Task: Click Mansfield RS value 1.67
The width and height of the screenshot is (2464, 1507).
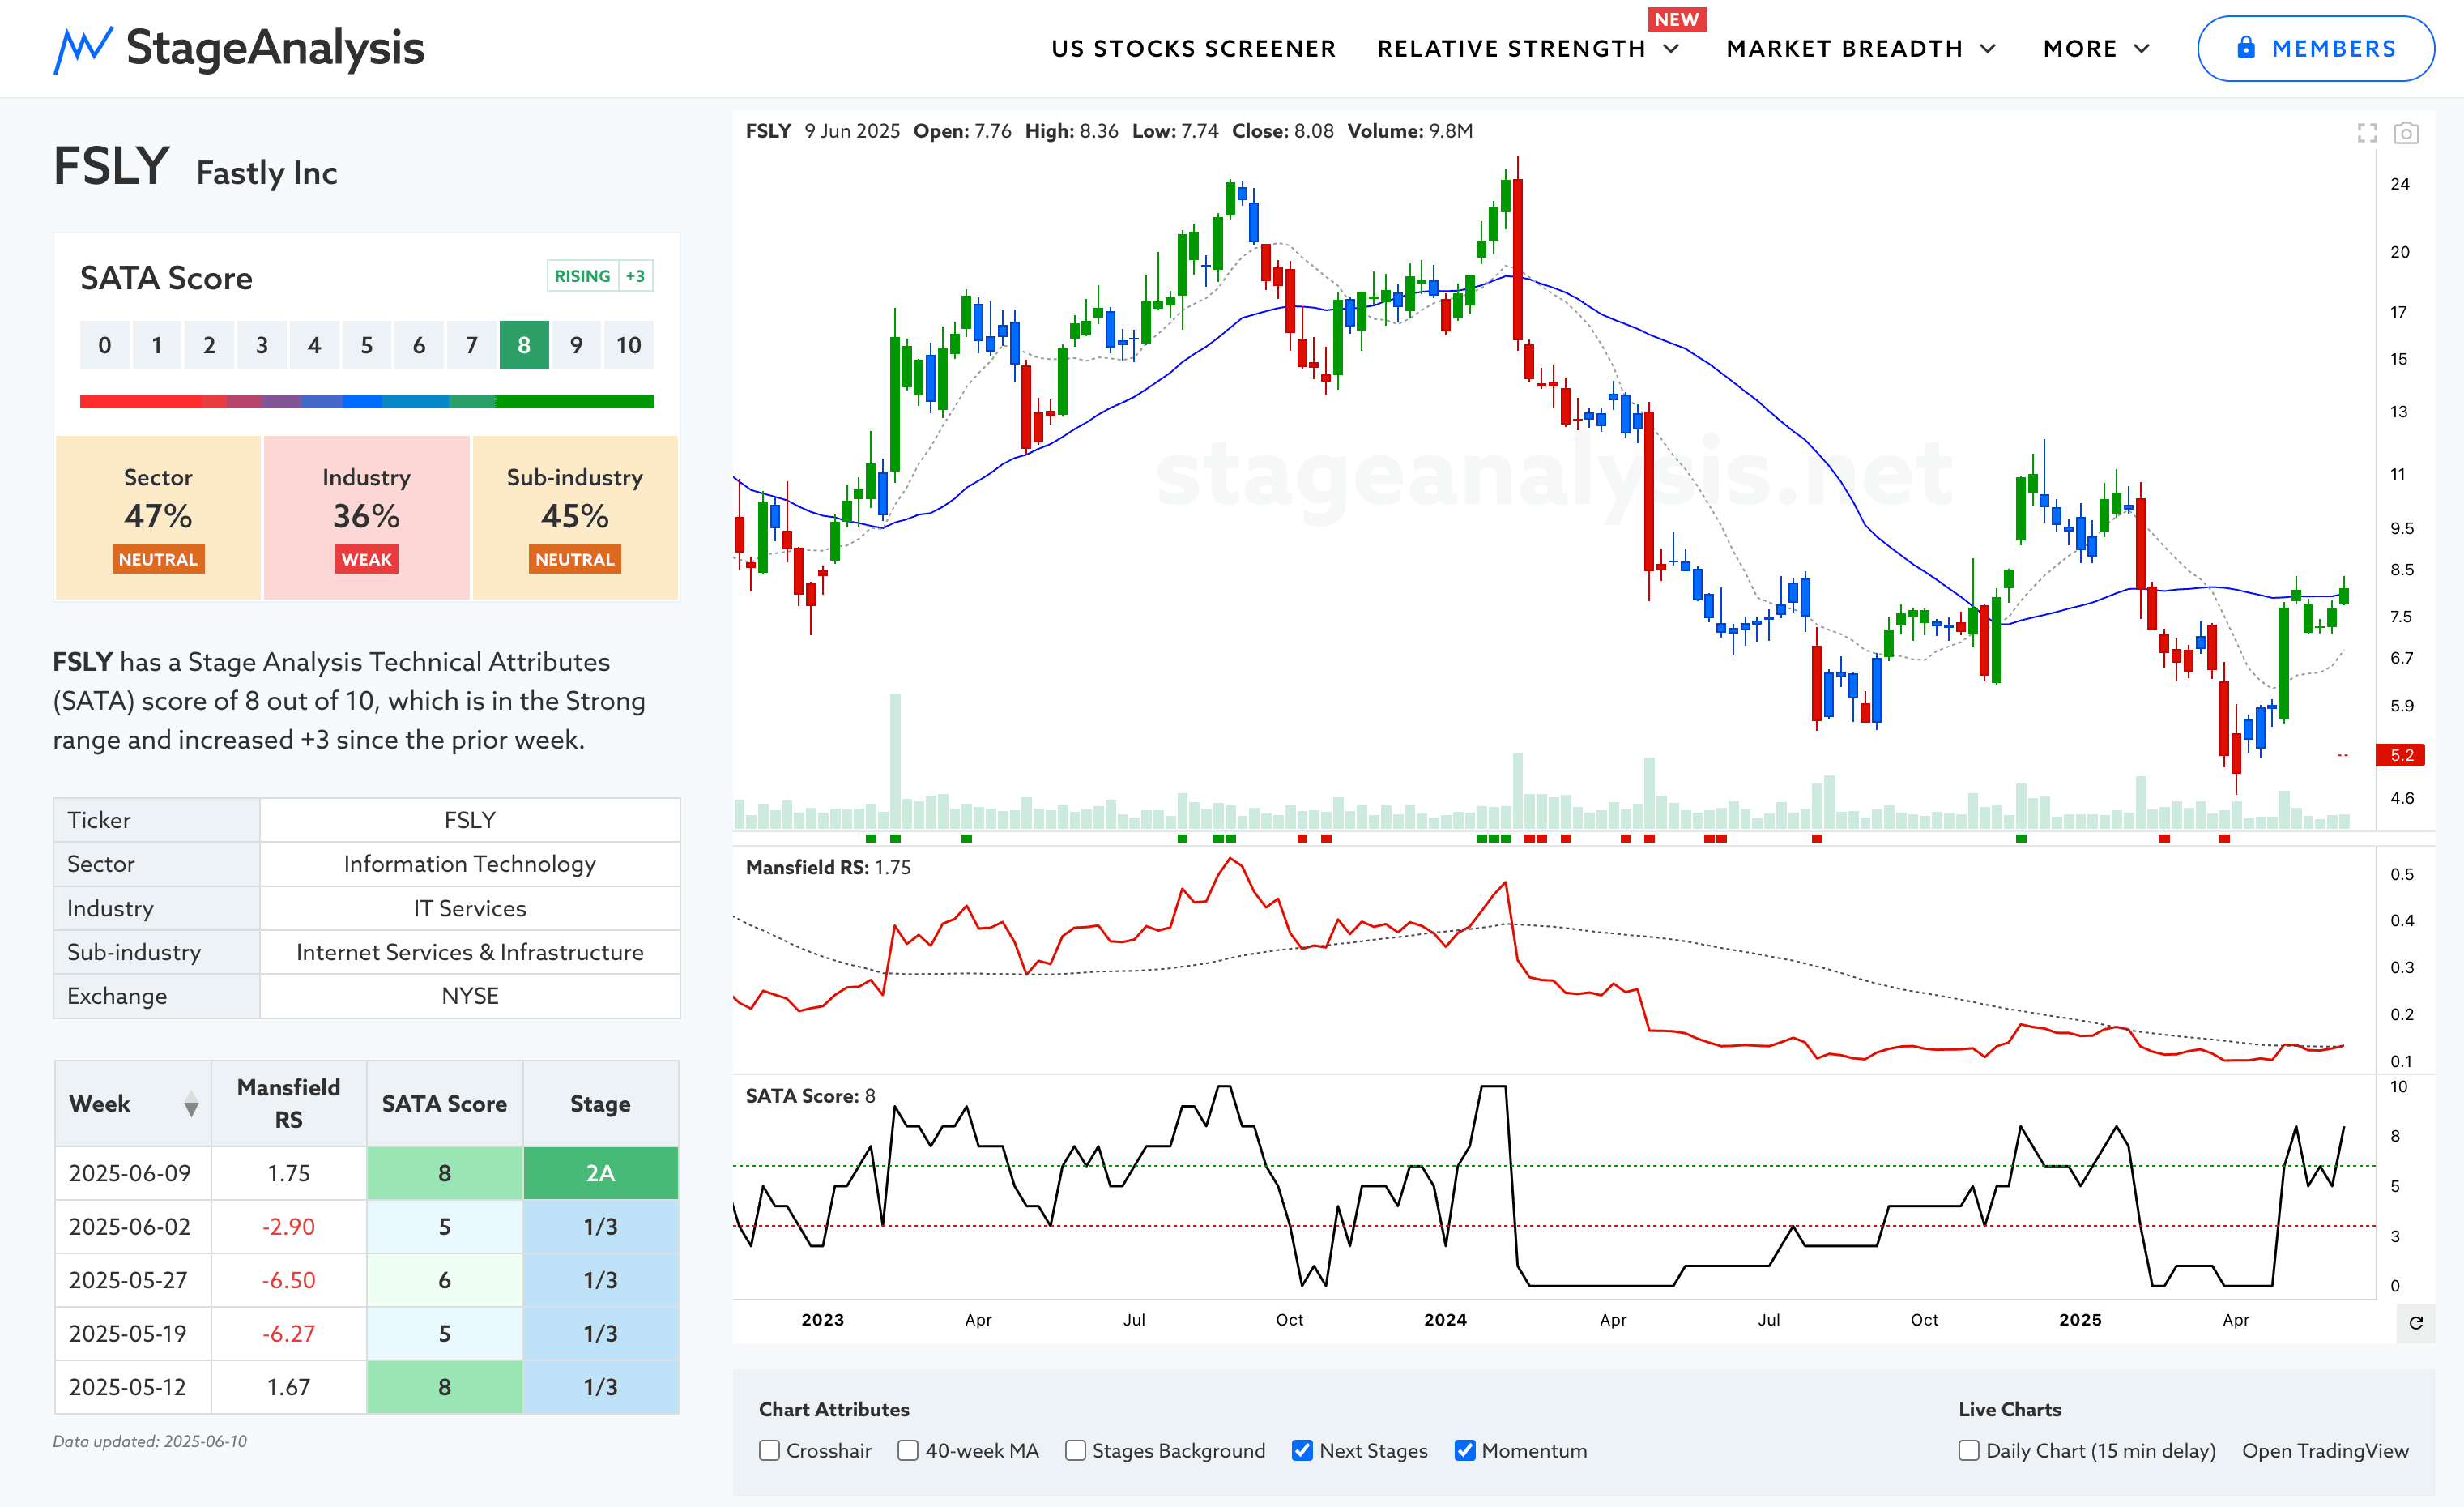Action: 288,1387
